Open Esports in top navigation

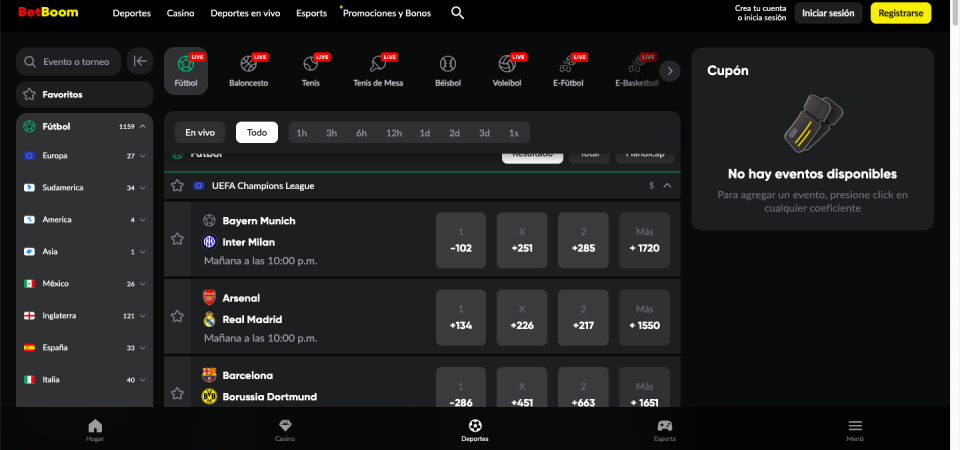tap(312, 13)
